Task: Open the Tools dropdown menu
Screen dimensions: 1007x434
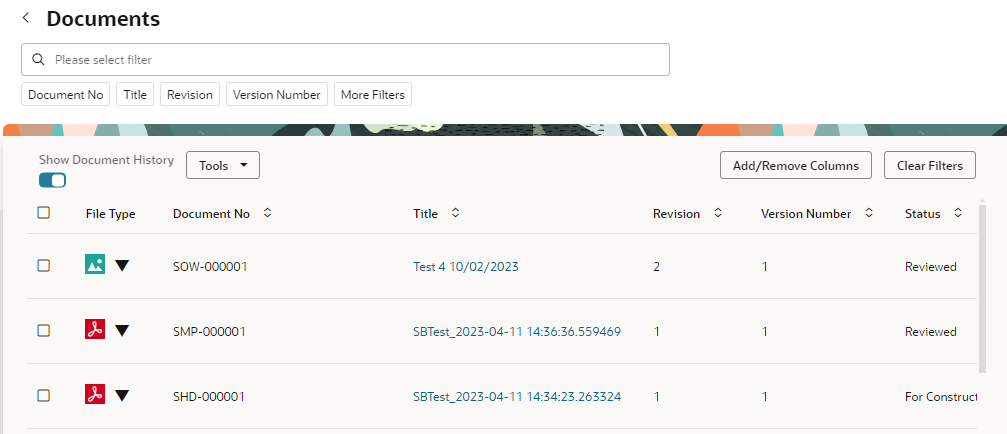Action: [223, 166]
